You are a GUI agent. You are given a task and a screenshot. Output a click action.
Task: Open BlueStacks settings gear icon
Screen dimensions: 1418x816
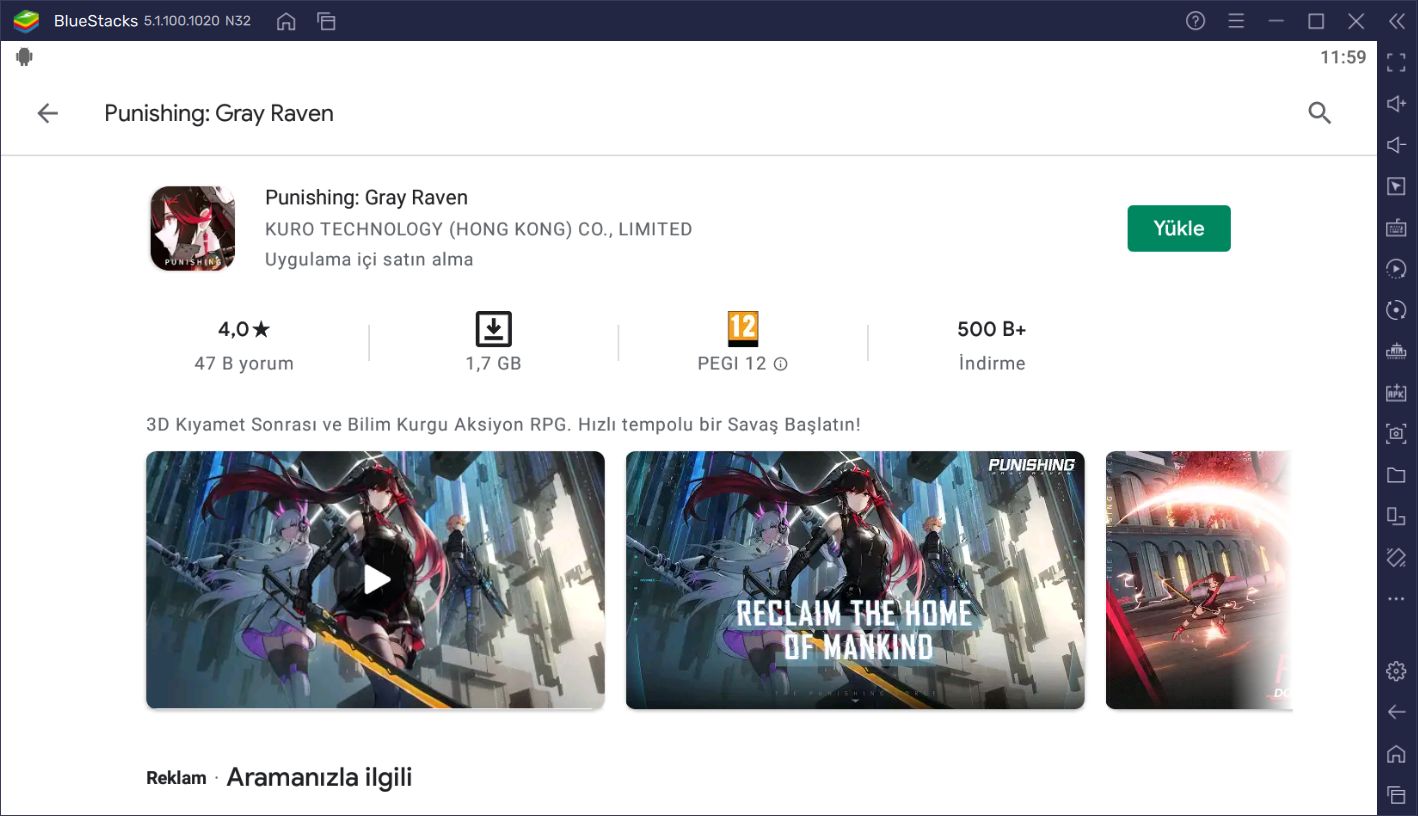[x=1396, y=671]
